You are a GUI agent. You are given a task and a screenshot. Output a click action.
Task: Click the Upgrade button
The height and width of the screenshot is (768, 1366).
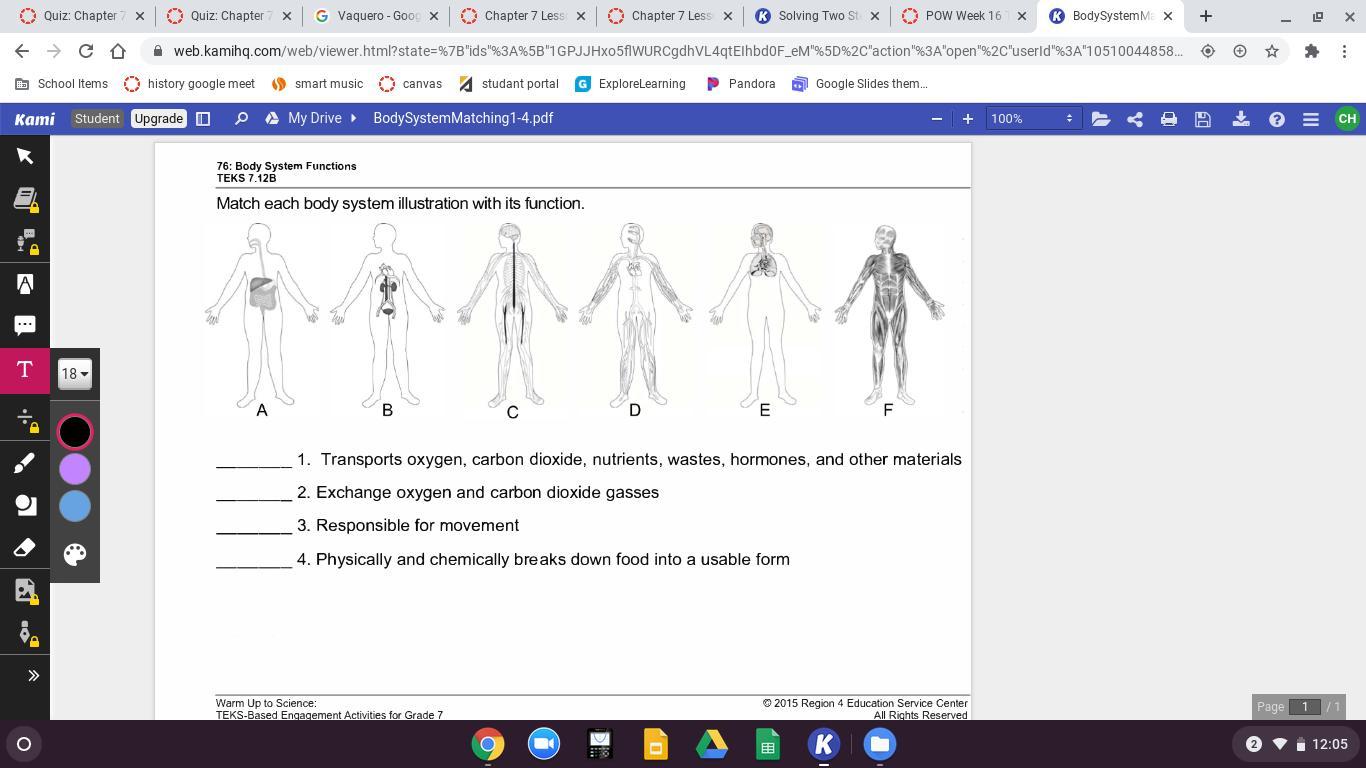point(158,118)
